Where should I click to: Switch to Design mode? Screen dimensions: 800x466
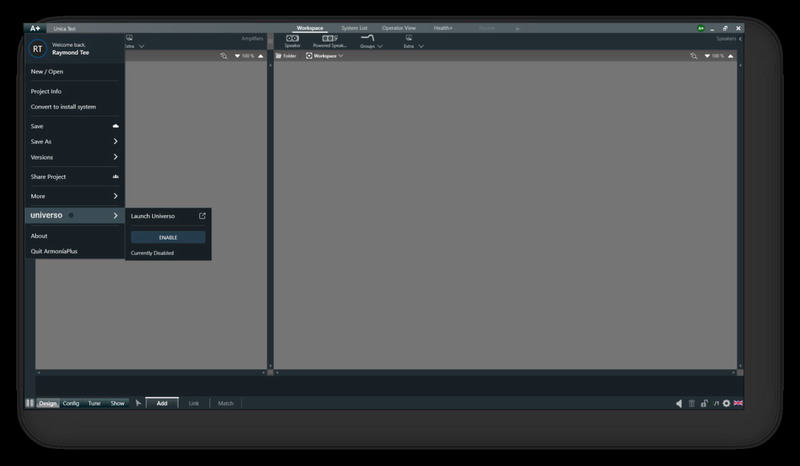[48, 403]
